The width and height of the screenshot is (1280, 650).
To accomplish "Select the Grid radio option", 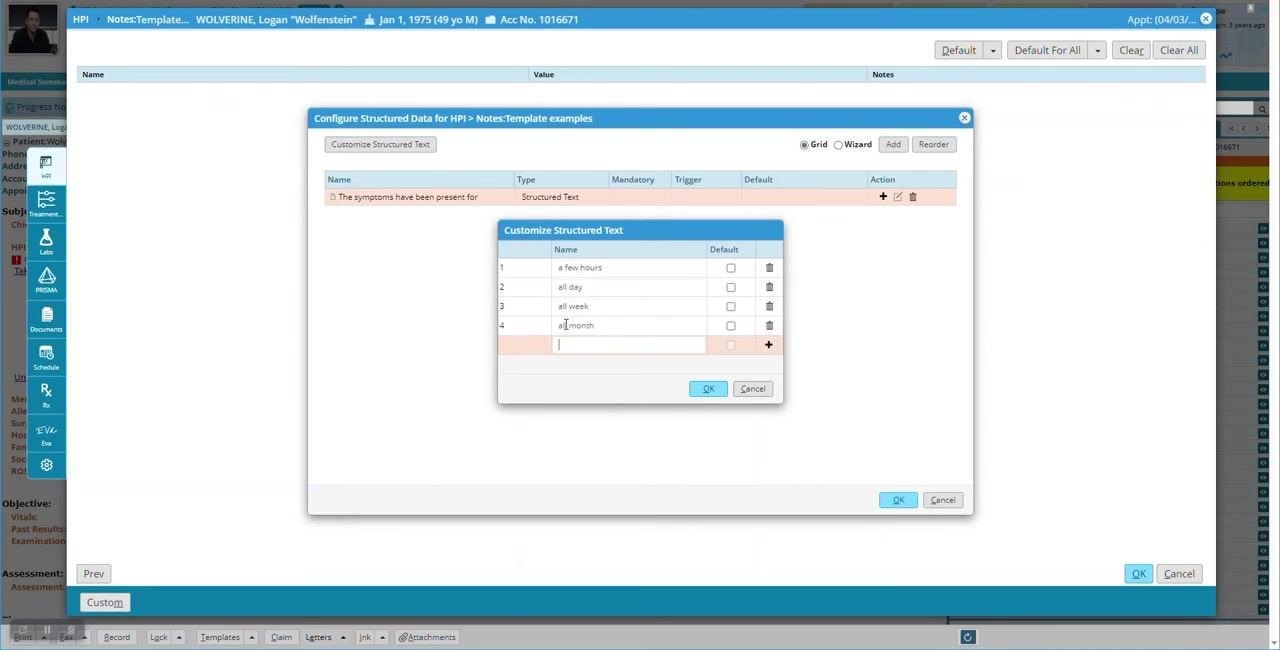I will coord(804,145).
